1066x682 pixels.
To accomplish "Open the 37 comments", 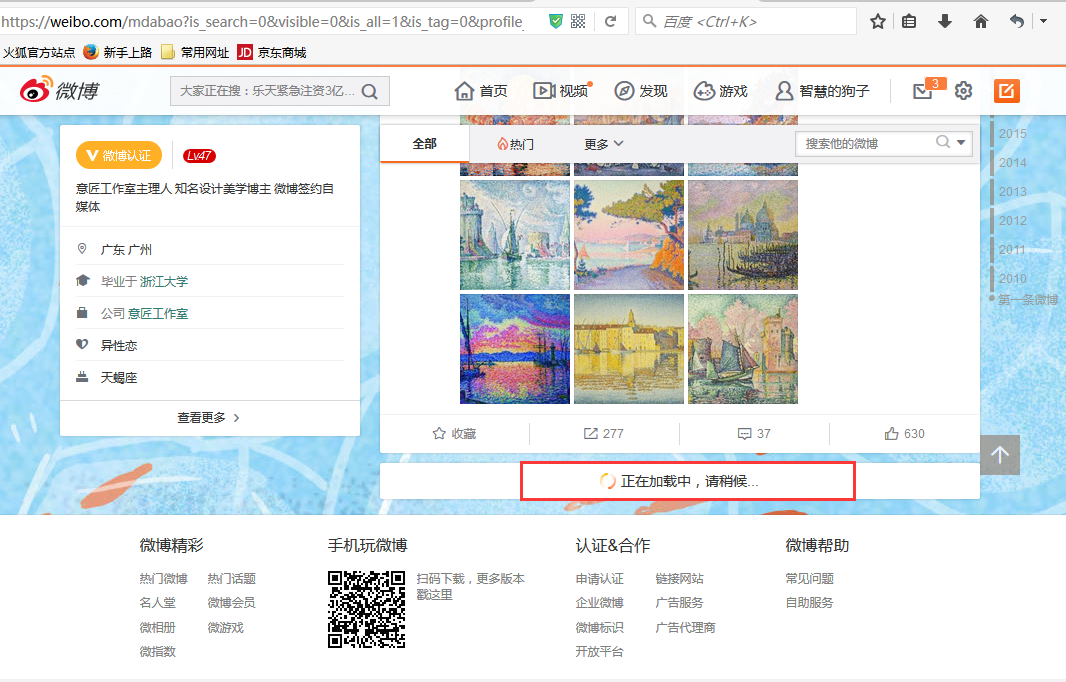I will (x=754, y=433).
